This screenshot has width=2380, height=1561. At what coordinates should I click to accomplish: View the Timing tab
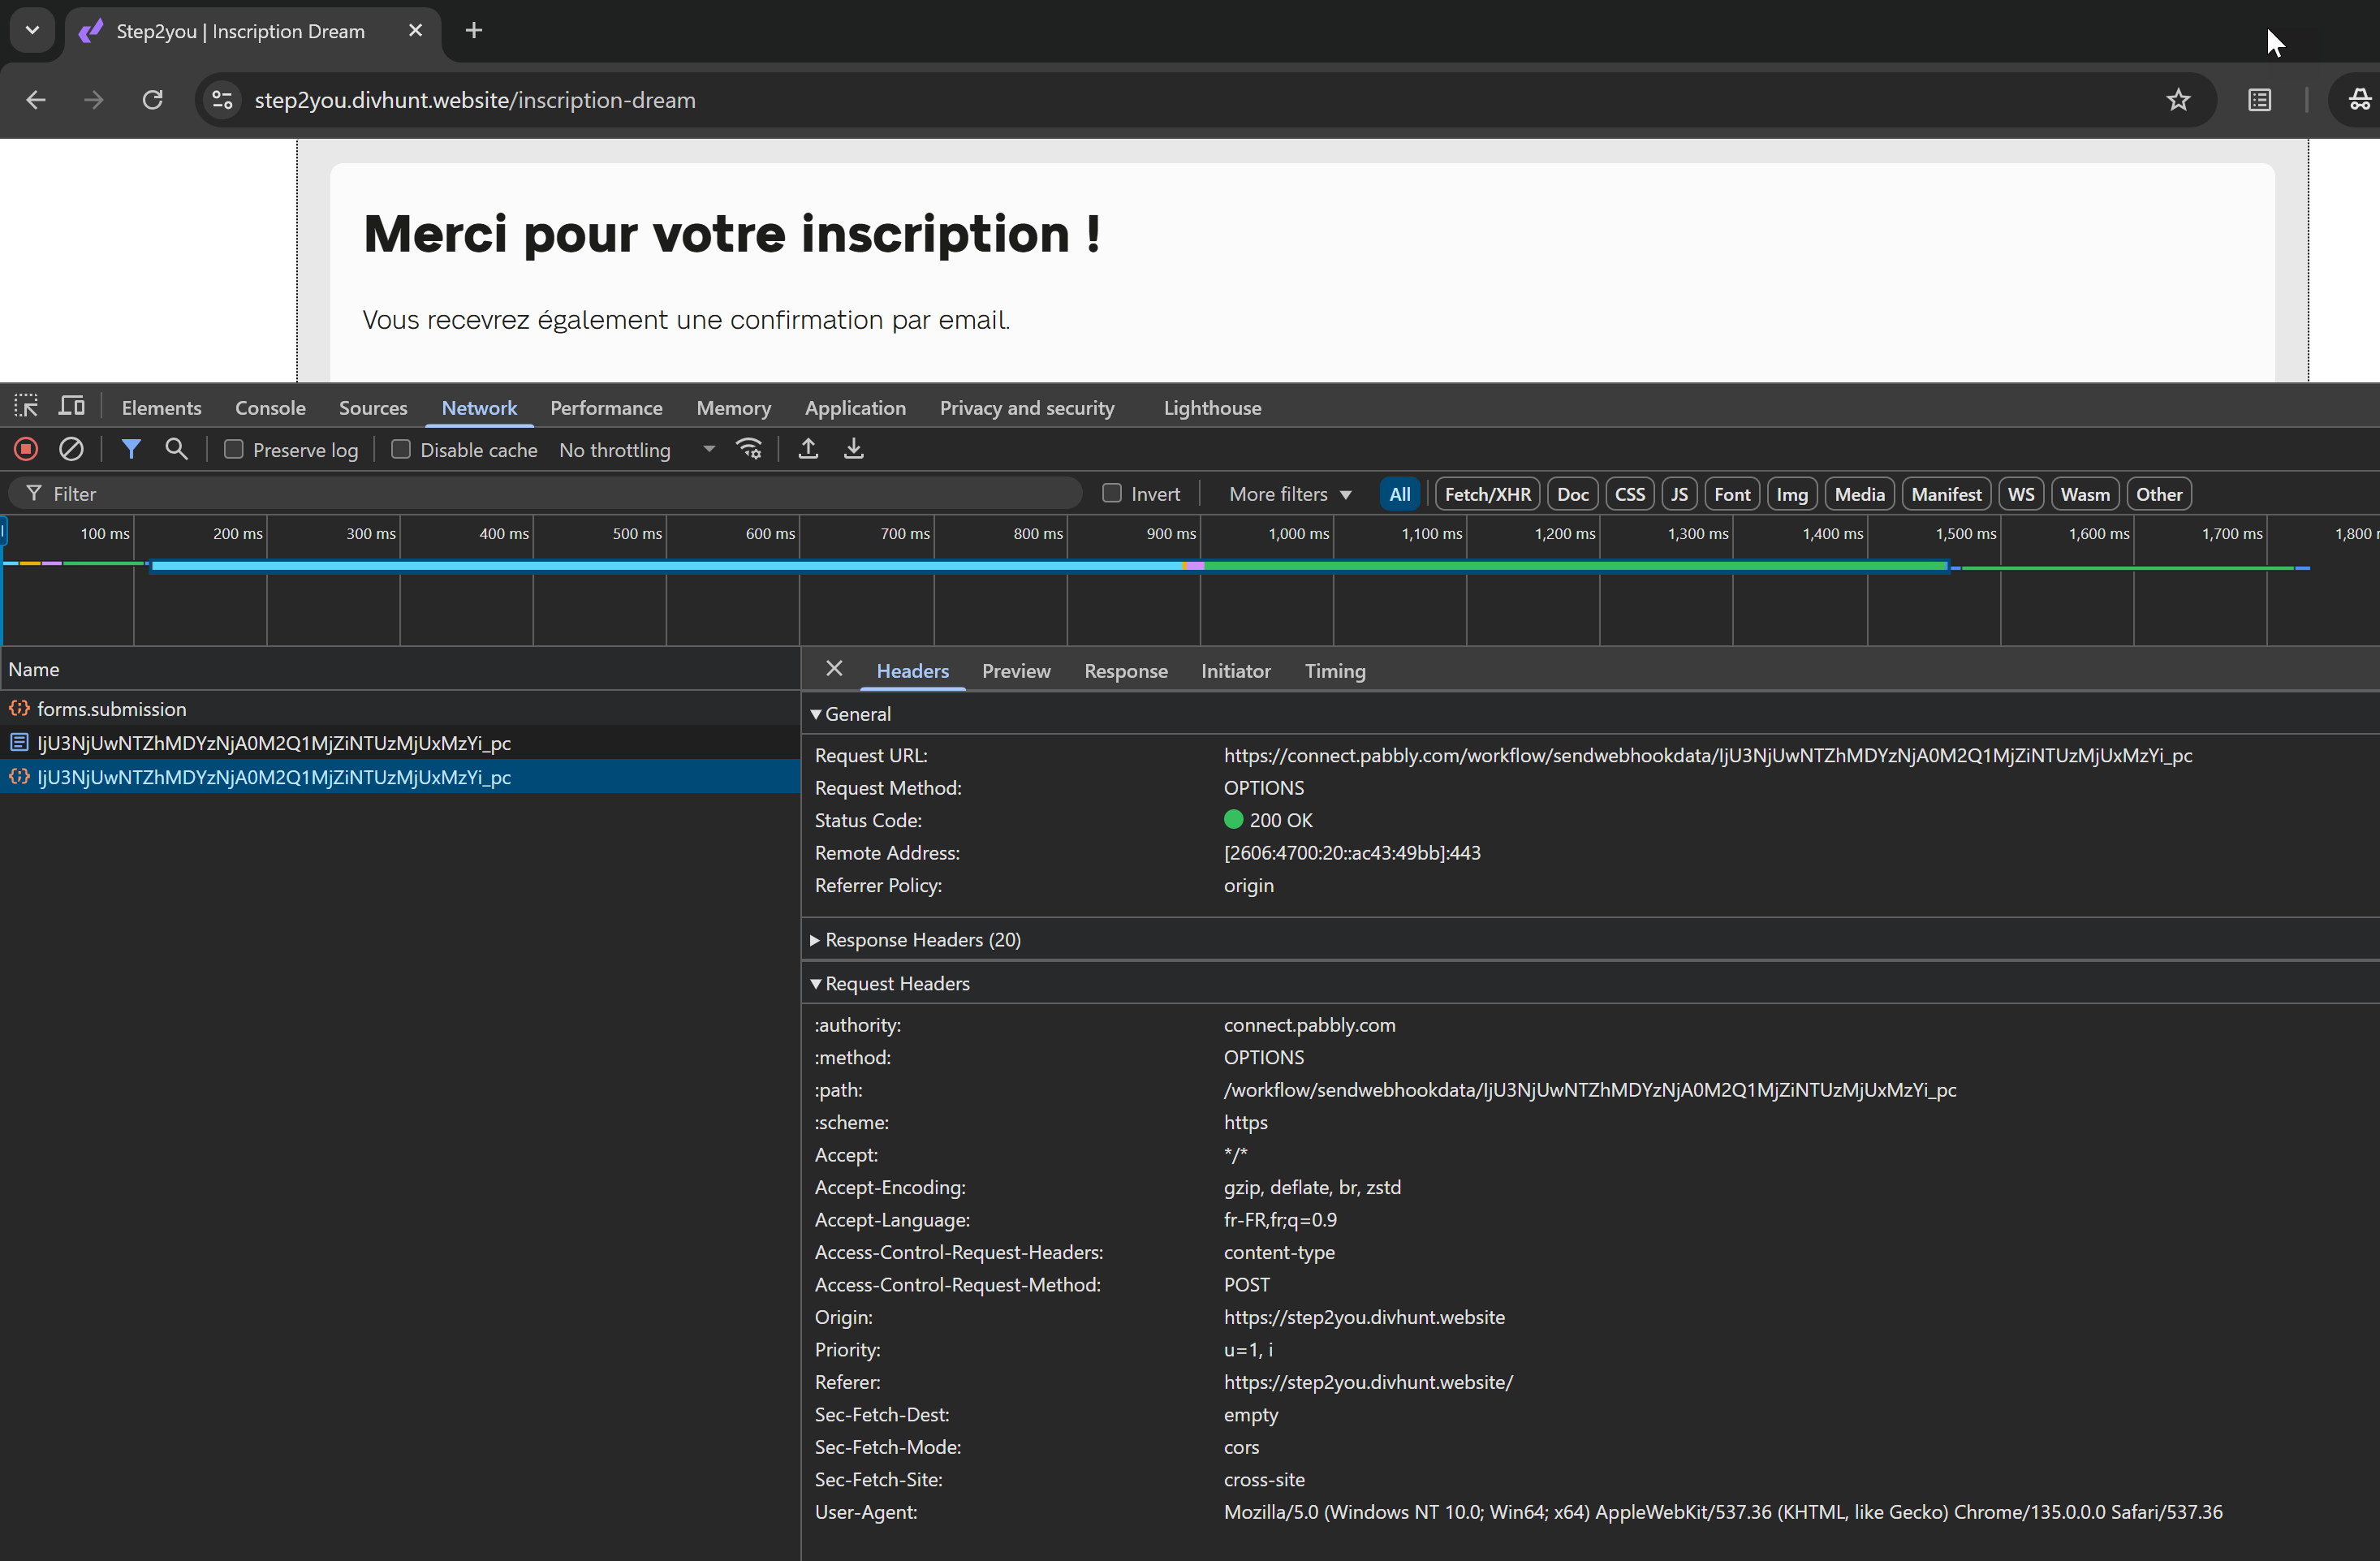(1334, 671)
